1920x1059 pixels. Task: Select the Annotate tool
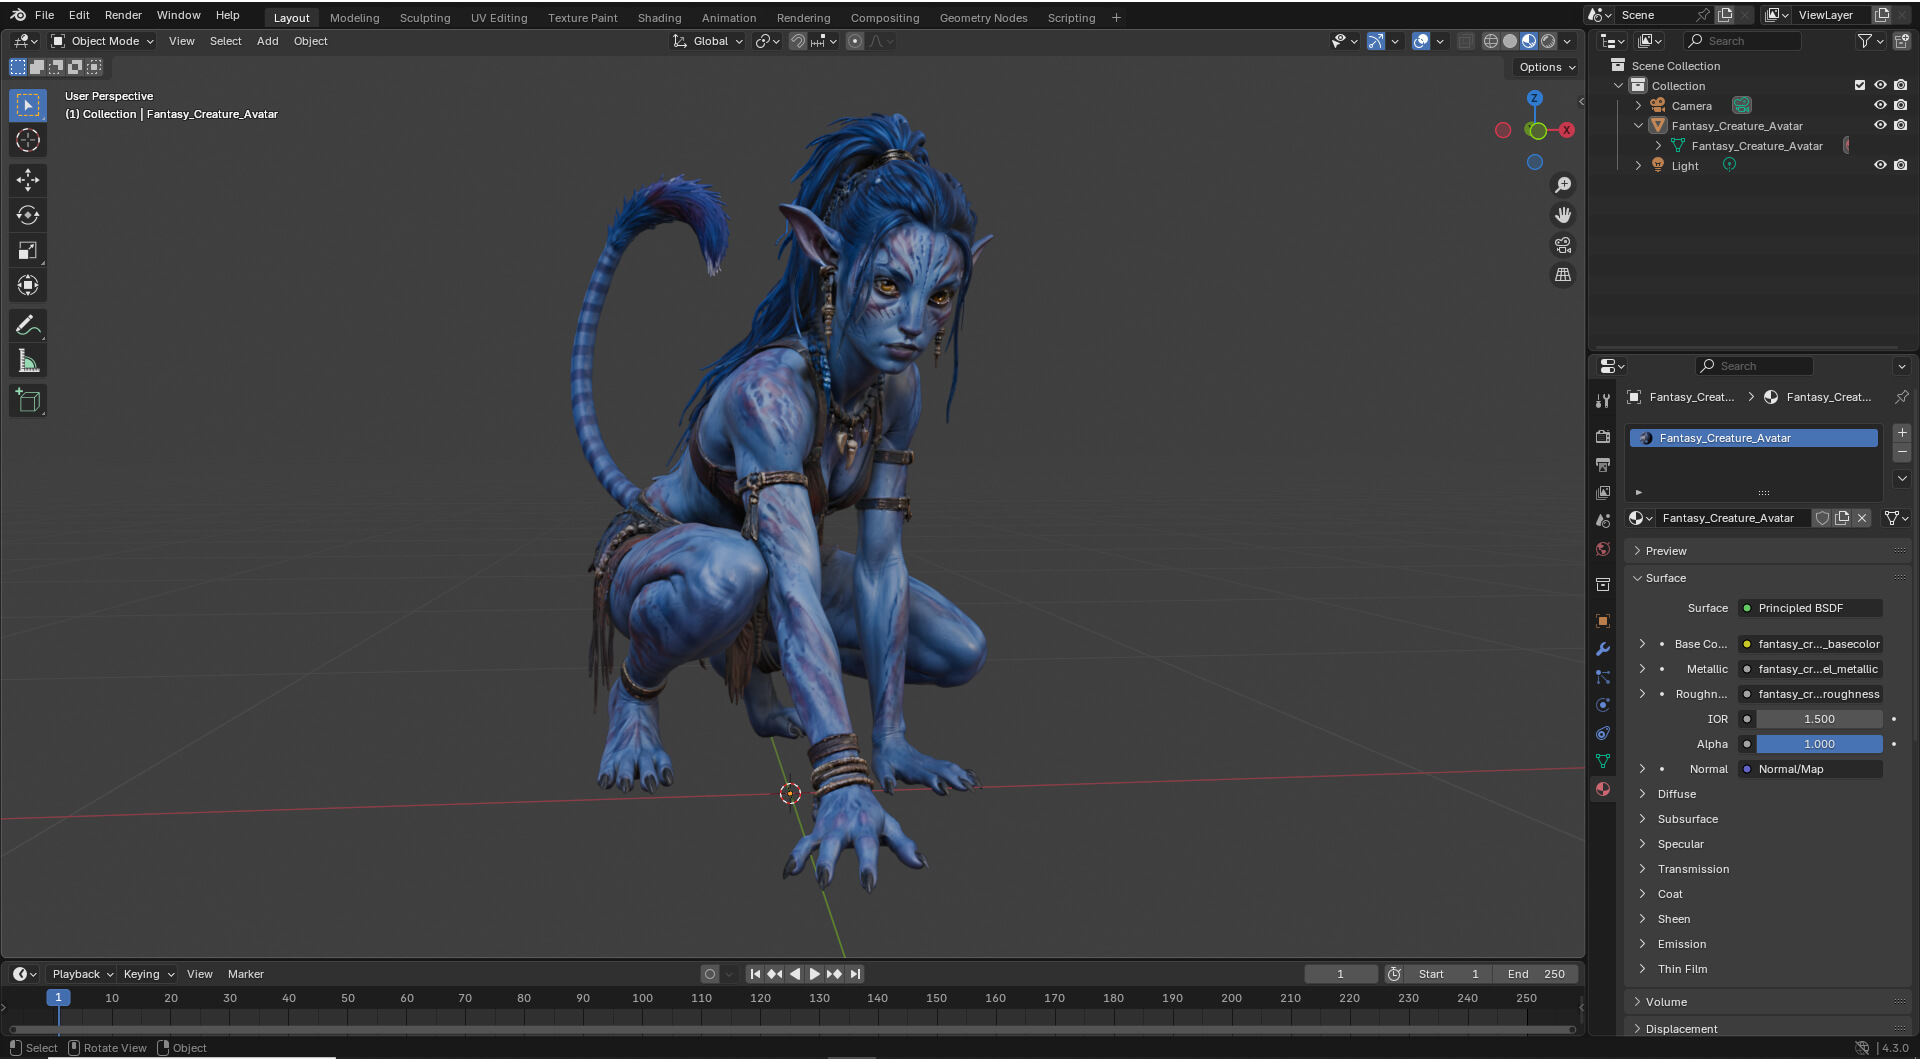pyautogui.click(x=28, y=325)
